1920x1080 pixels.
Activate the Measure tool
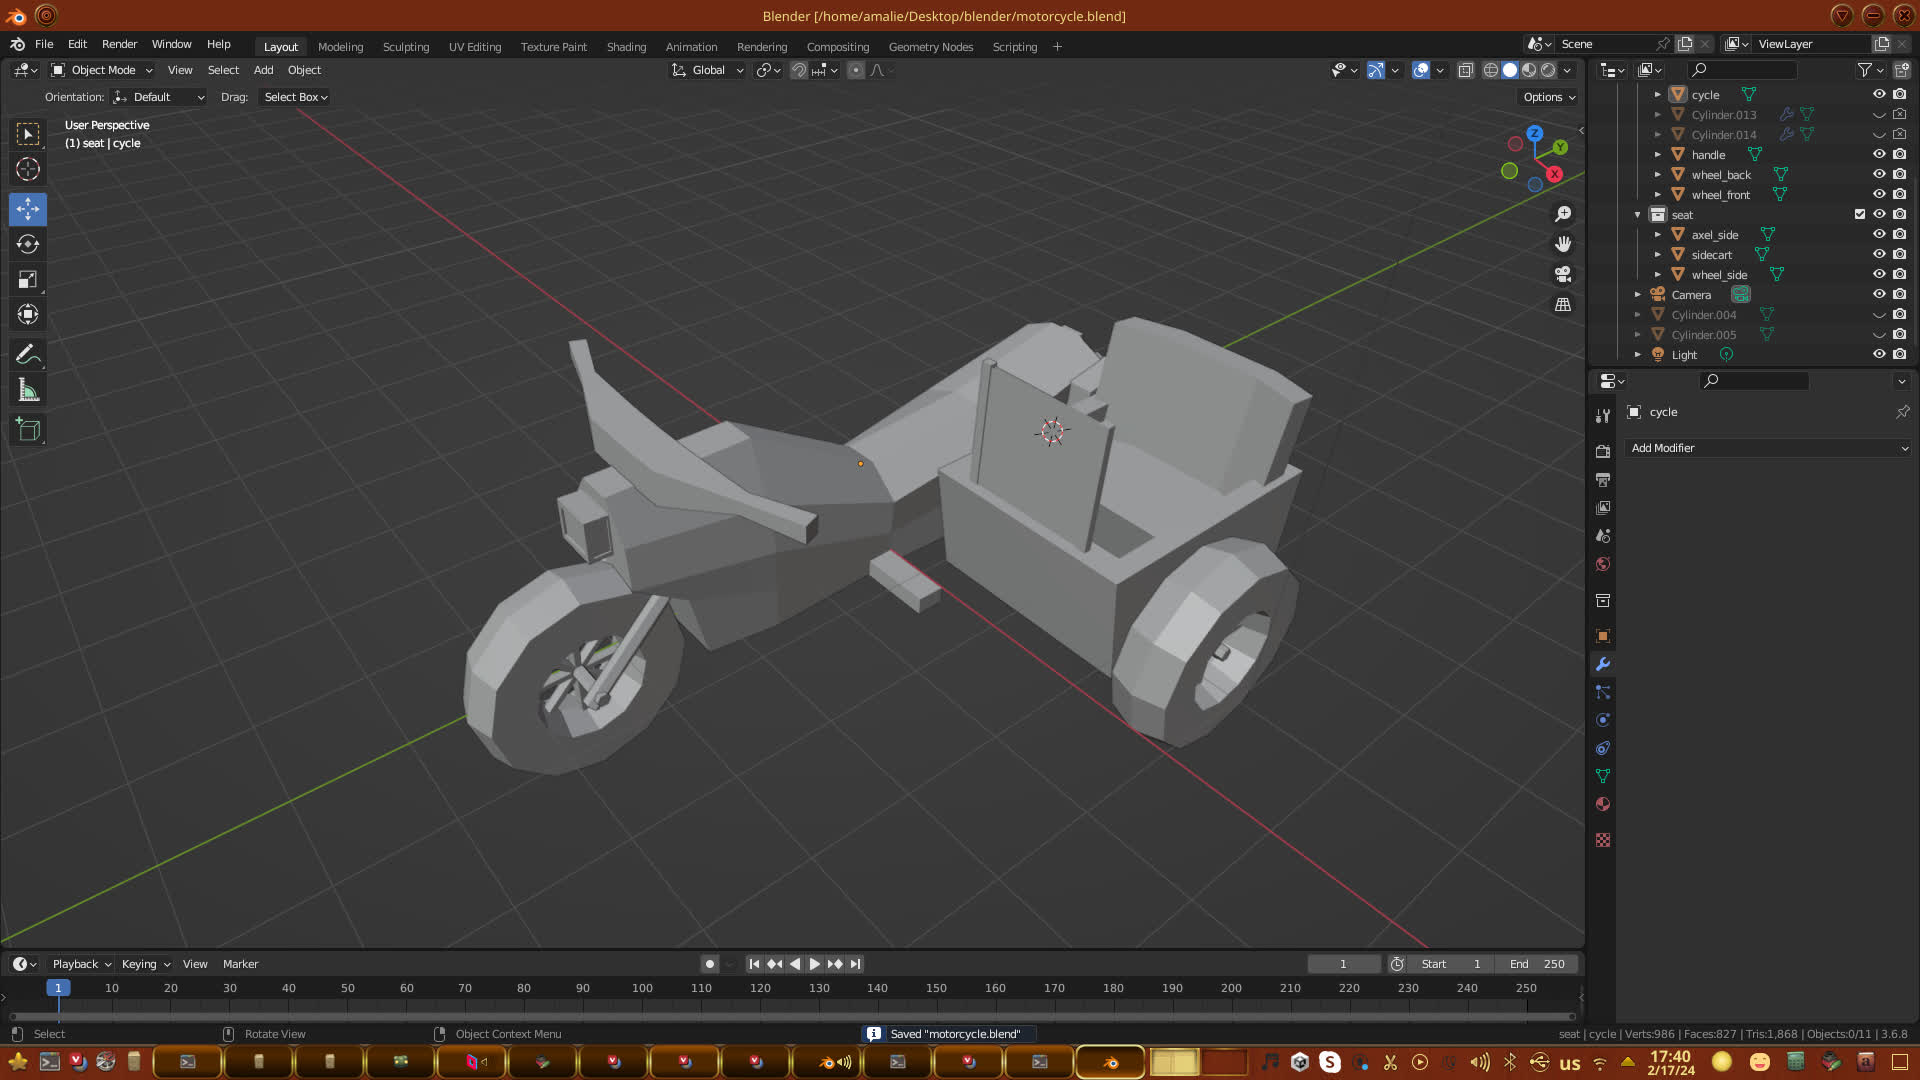point(28,391)
